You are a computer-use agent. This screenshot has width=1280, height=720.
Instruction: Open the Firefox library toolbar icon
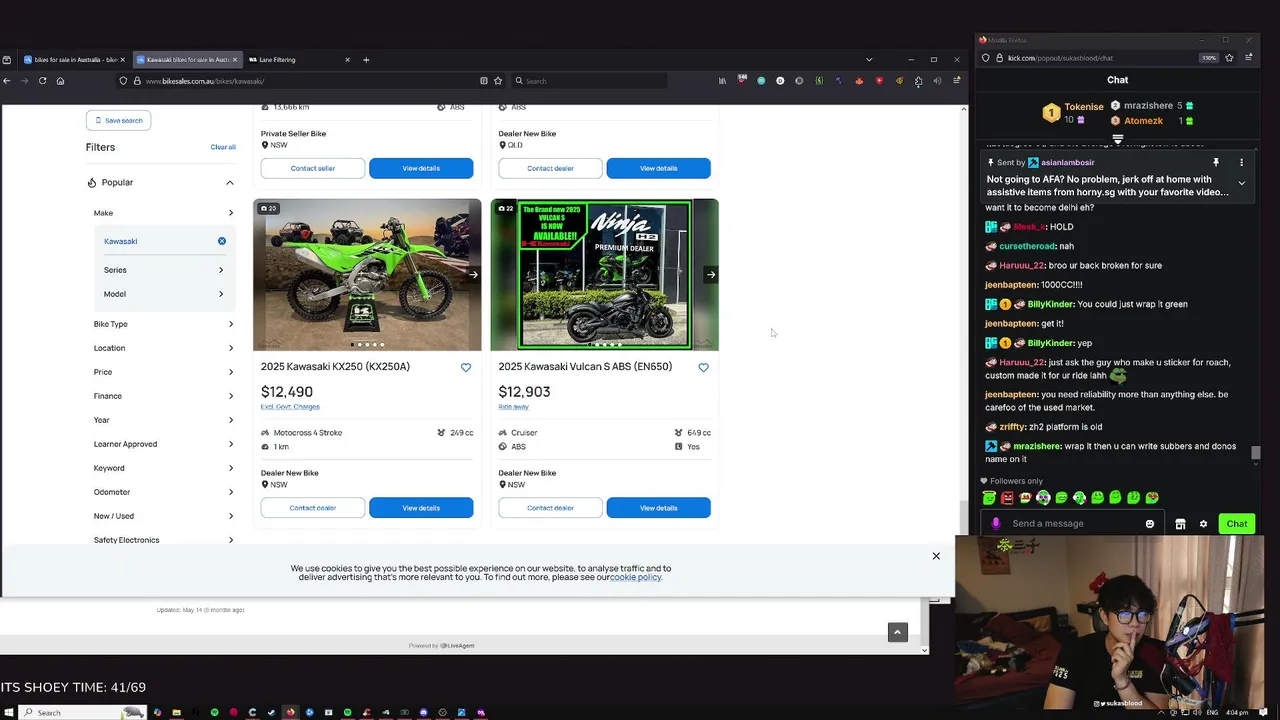click(722, 81)
